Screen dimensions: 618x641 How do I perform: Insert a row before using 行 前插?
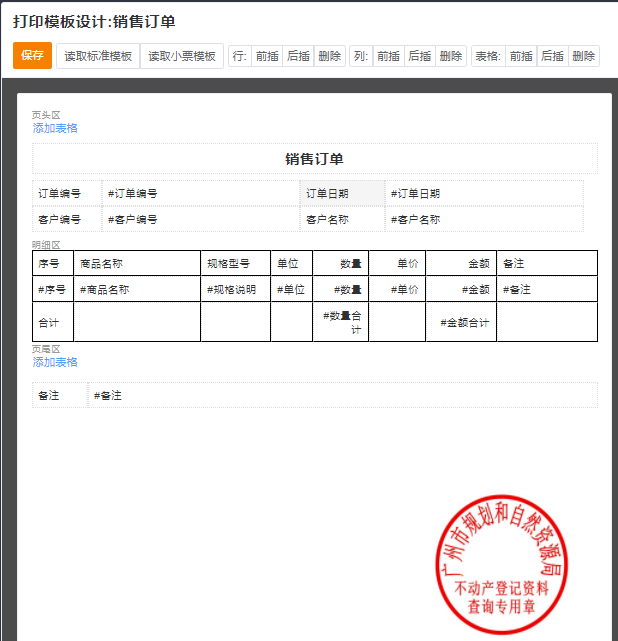click(267, 56)
